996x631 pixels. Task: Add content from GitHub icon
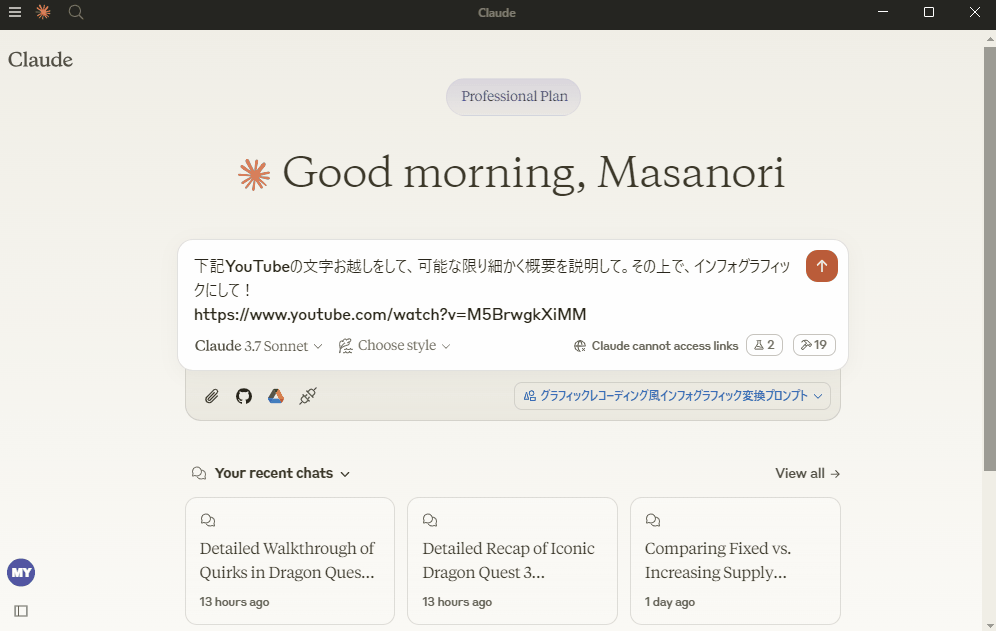tap(244, 397)
